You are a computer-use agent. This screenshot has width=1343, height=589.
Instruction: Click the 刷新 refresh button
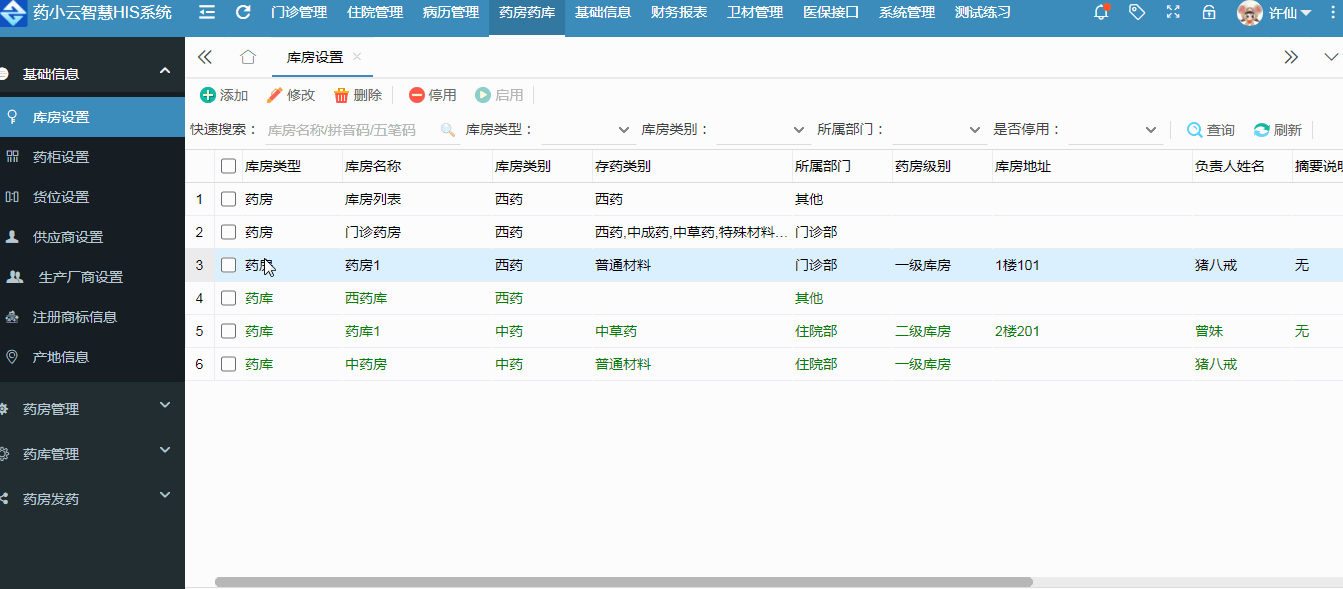[1277, 130]
